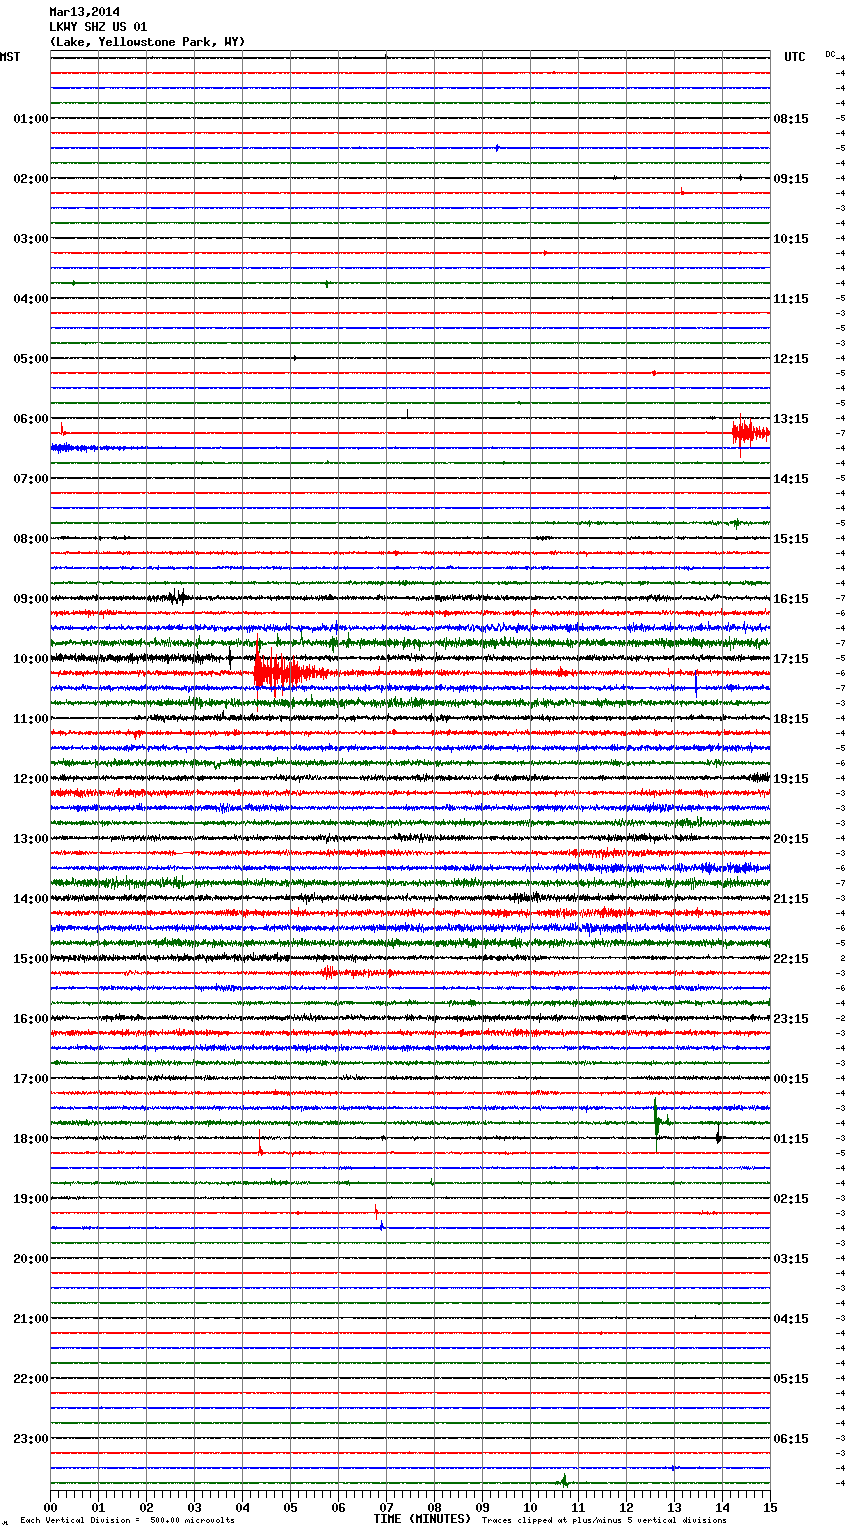Click the black wavelet near minute 3 on the 09:00 trace
This screenshot has height=1534, width=850.
click(x=178, y=598)
